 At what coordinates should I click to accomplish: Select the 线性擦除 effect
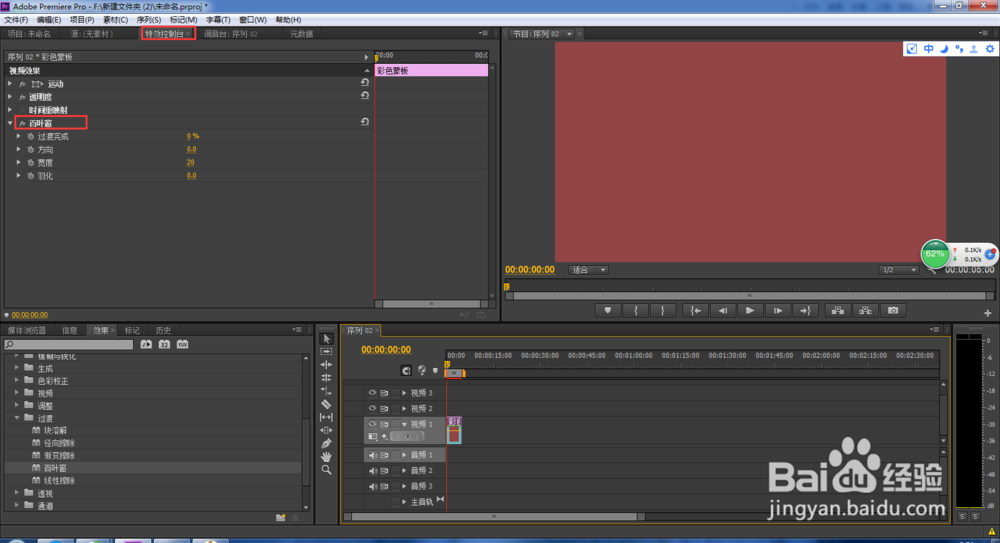pyautogui.click(x=59, y=480)
